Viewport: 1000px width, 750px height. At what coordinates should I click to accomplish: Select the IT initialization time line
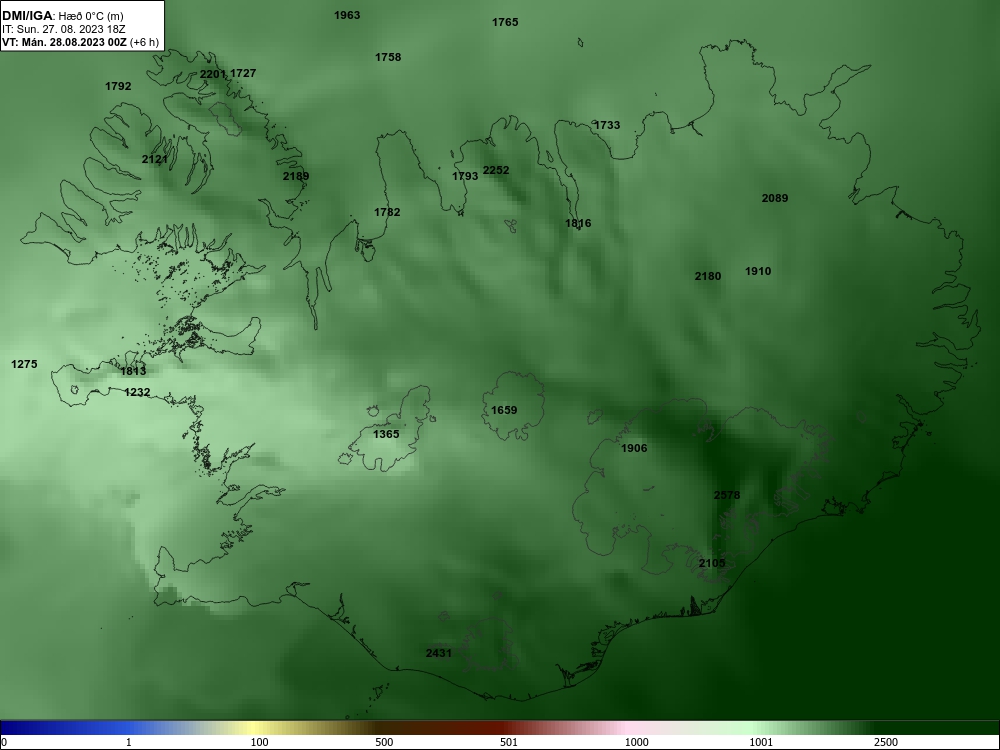click(x=62, y=29)
